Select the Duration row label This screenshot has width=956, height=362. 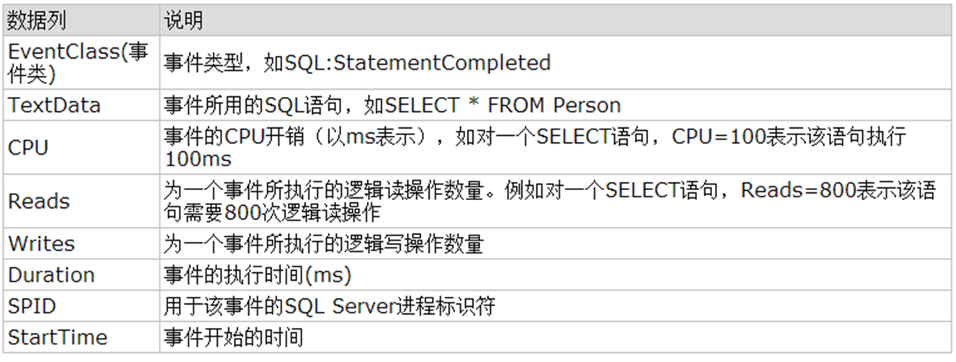tap(81, 275)
